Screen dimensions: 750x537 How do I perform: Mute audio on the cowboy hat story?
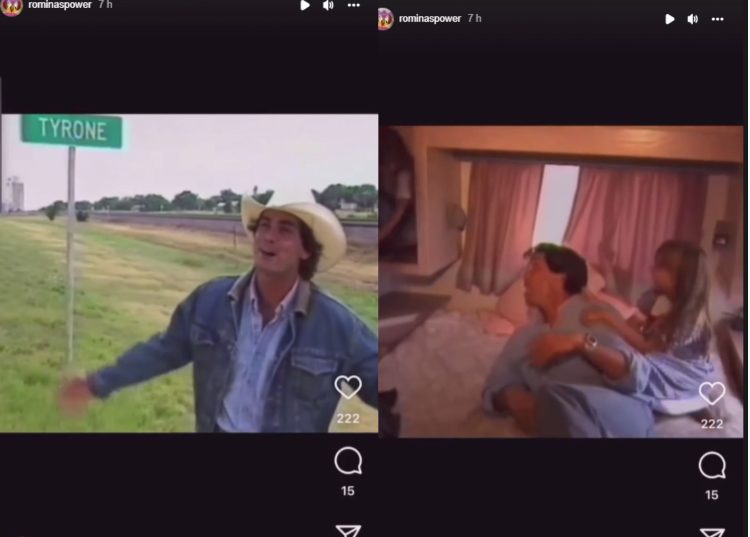[x=328, y=6]
